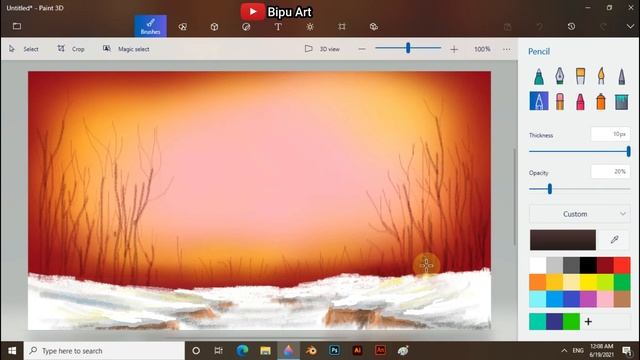Open the Text tool tab
The height and width of the screenshot is (360, 640).
tap(278, 27)
